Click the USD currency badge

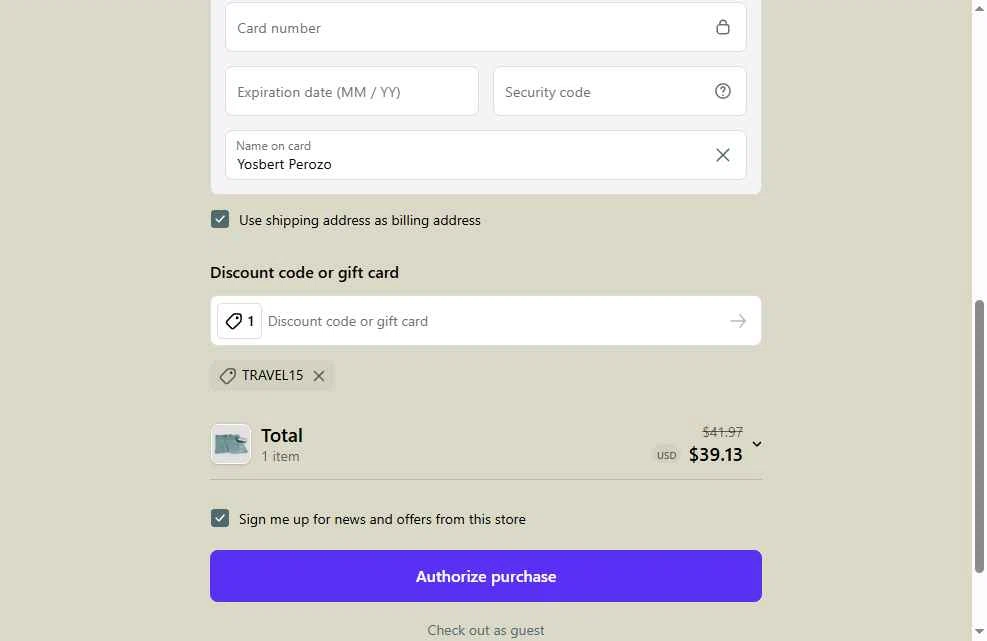click(x=666, y=455)
